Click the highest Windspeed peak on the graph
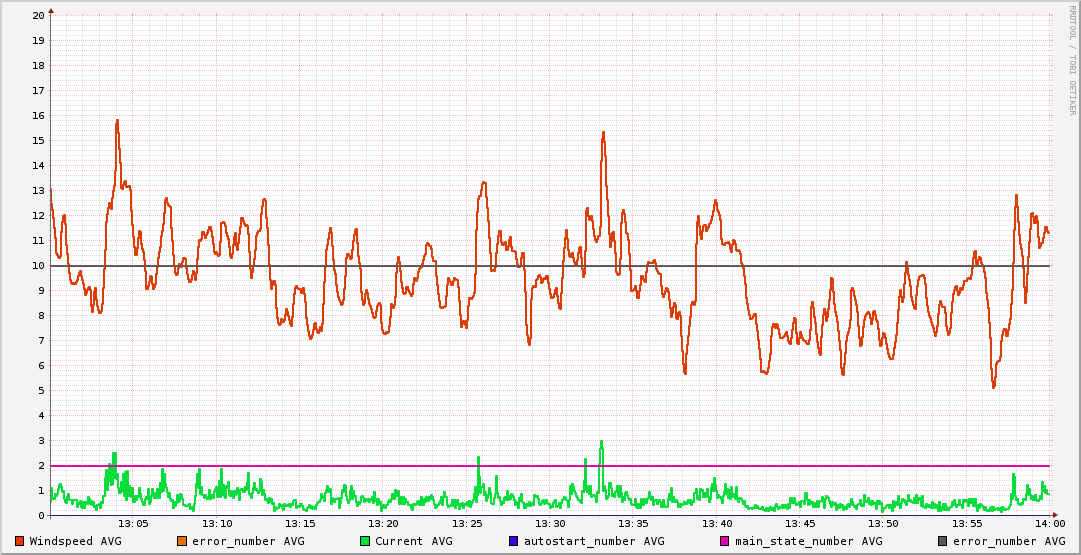 117,121
